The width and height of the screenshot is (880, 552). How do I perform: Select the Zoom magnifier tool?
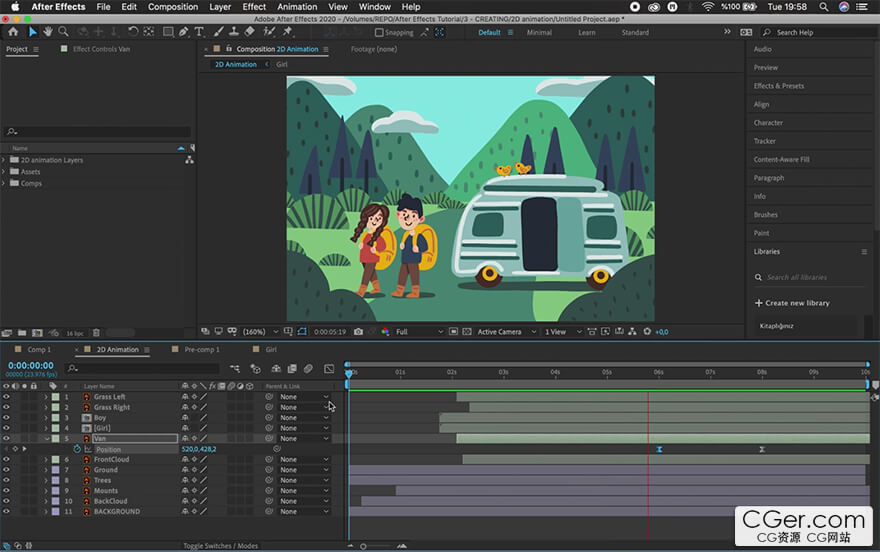[64, 32]
